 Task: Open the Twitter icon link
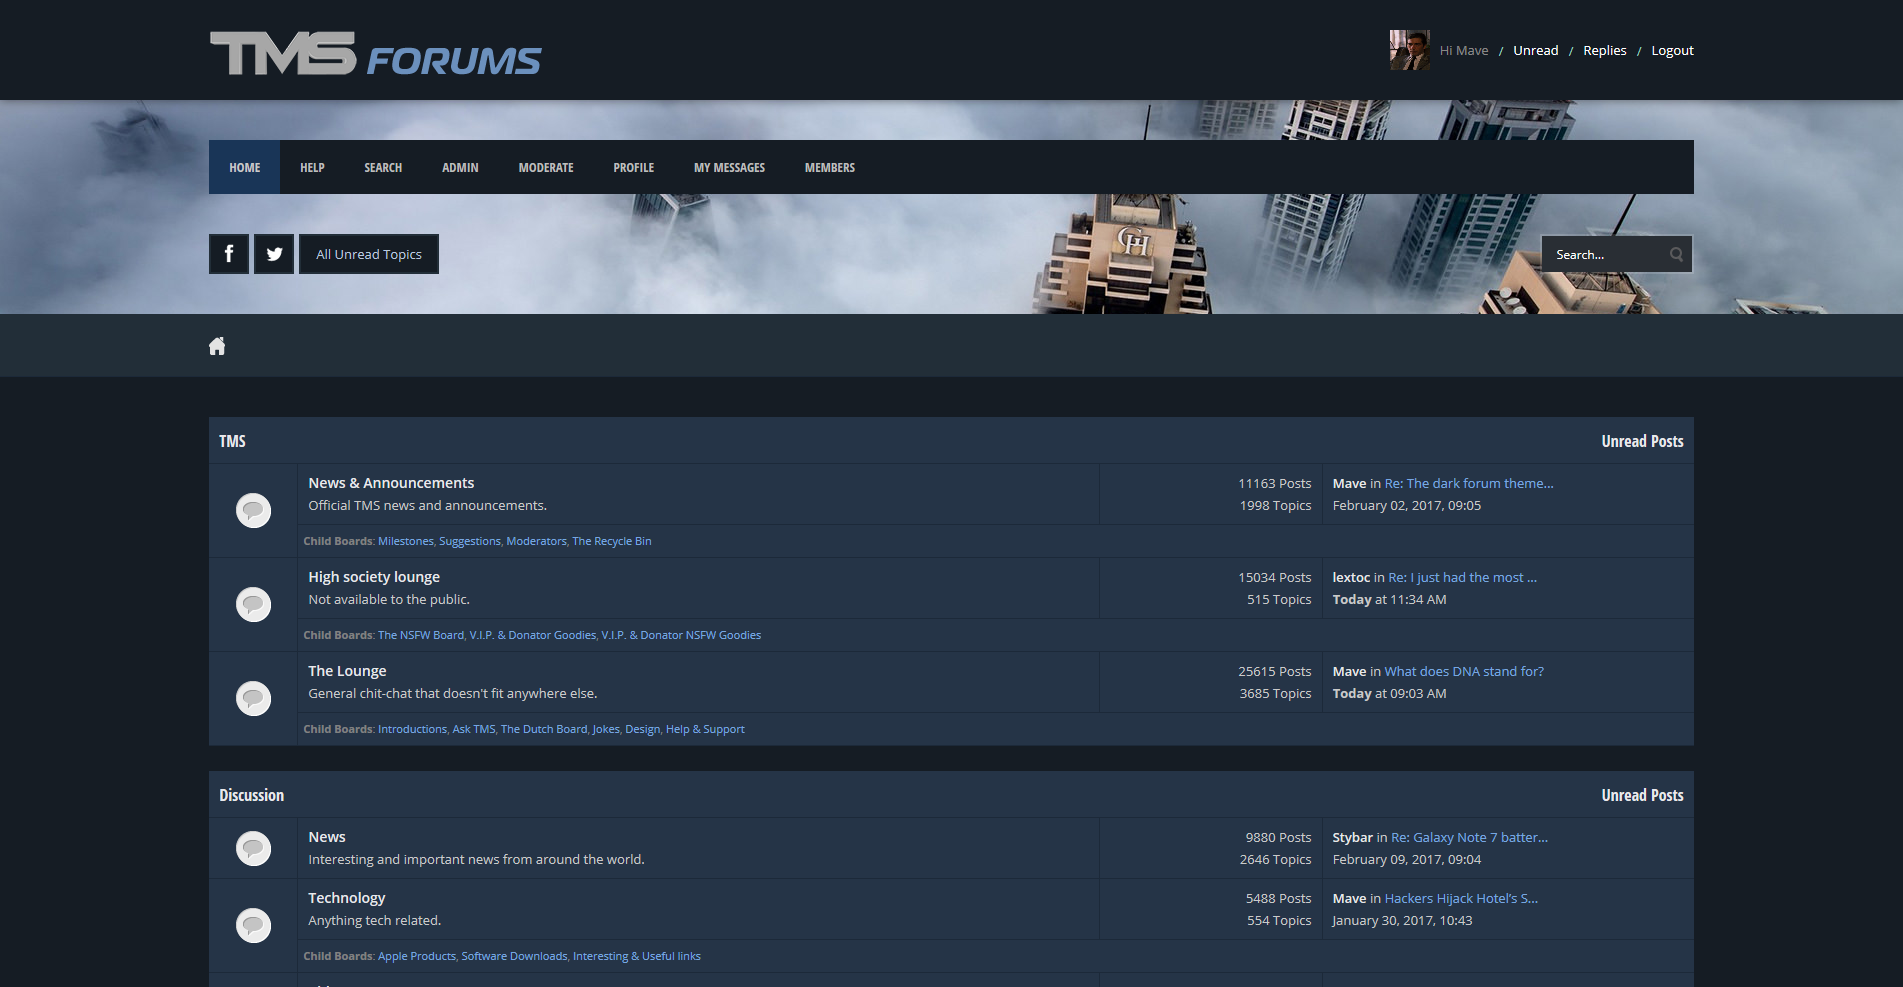[x=274, y=254]
